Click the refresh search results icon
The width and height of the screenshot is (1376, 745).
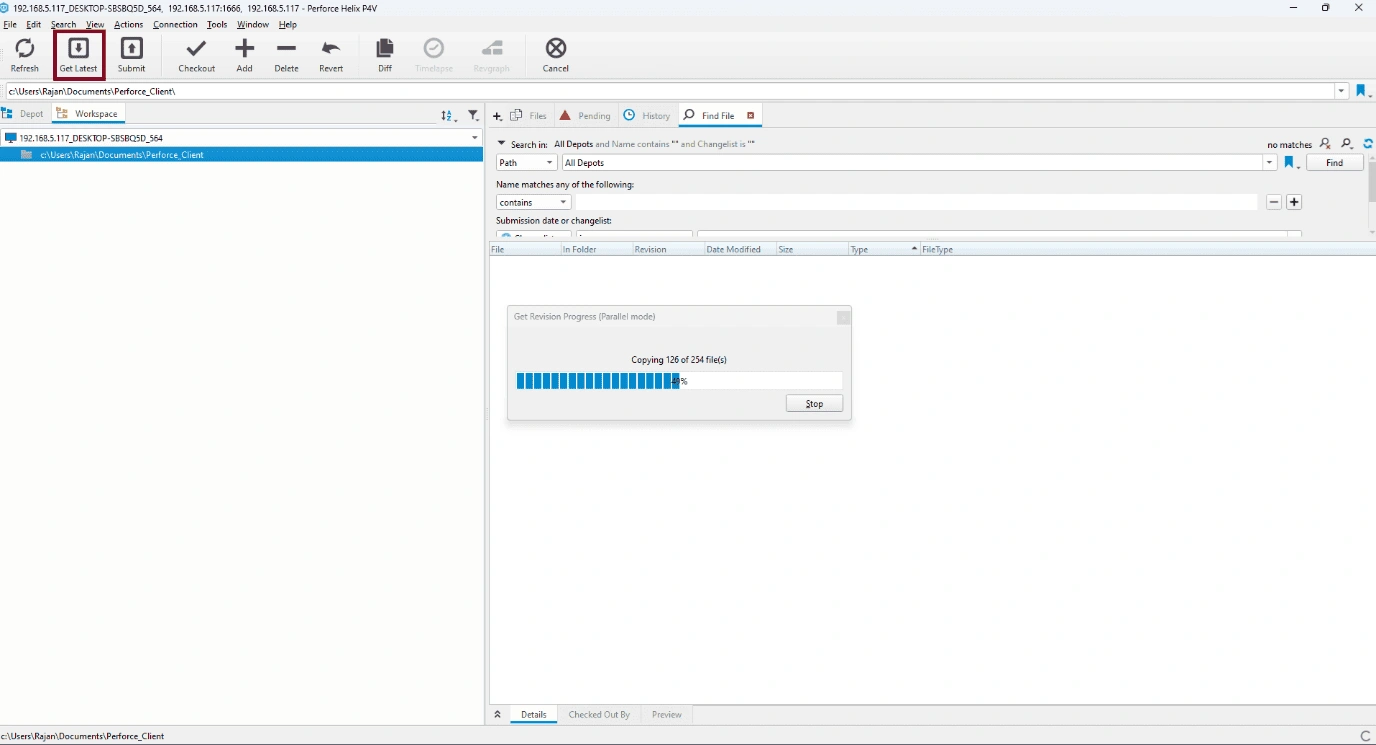1368,144
